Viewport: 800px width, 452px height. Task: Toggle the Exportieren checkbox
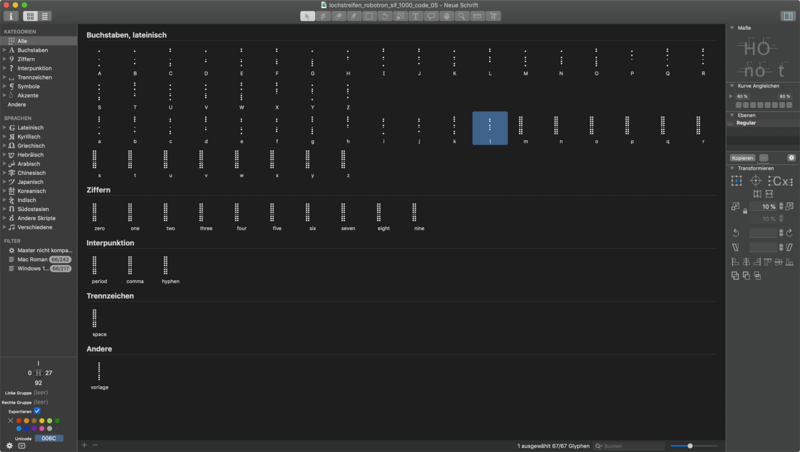[37, 411]
